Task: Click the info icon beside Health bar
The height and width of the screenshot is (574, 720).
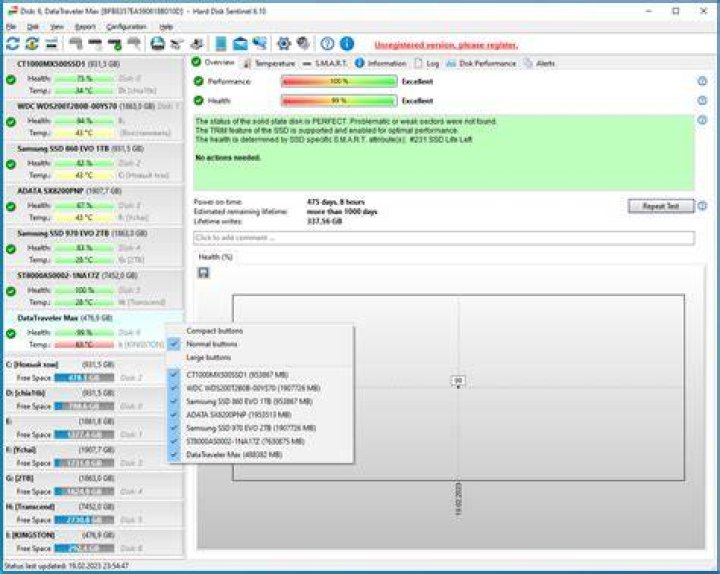Action: (702, 101)
